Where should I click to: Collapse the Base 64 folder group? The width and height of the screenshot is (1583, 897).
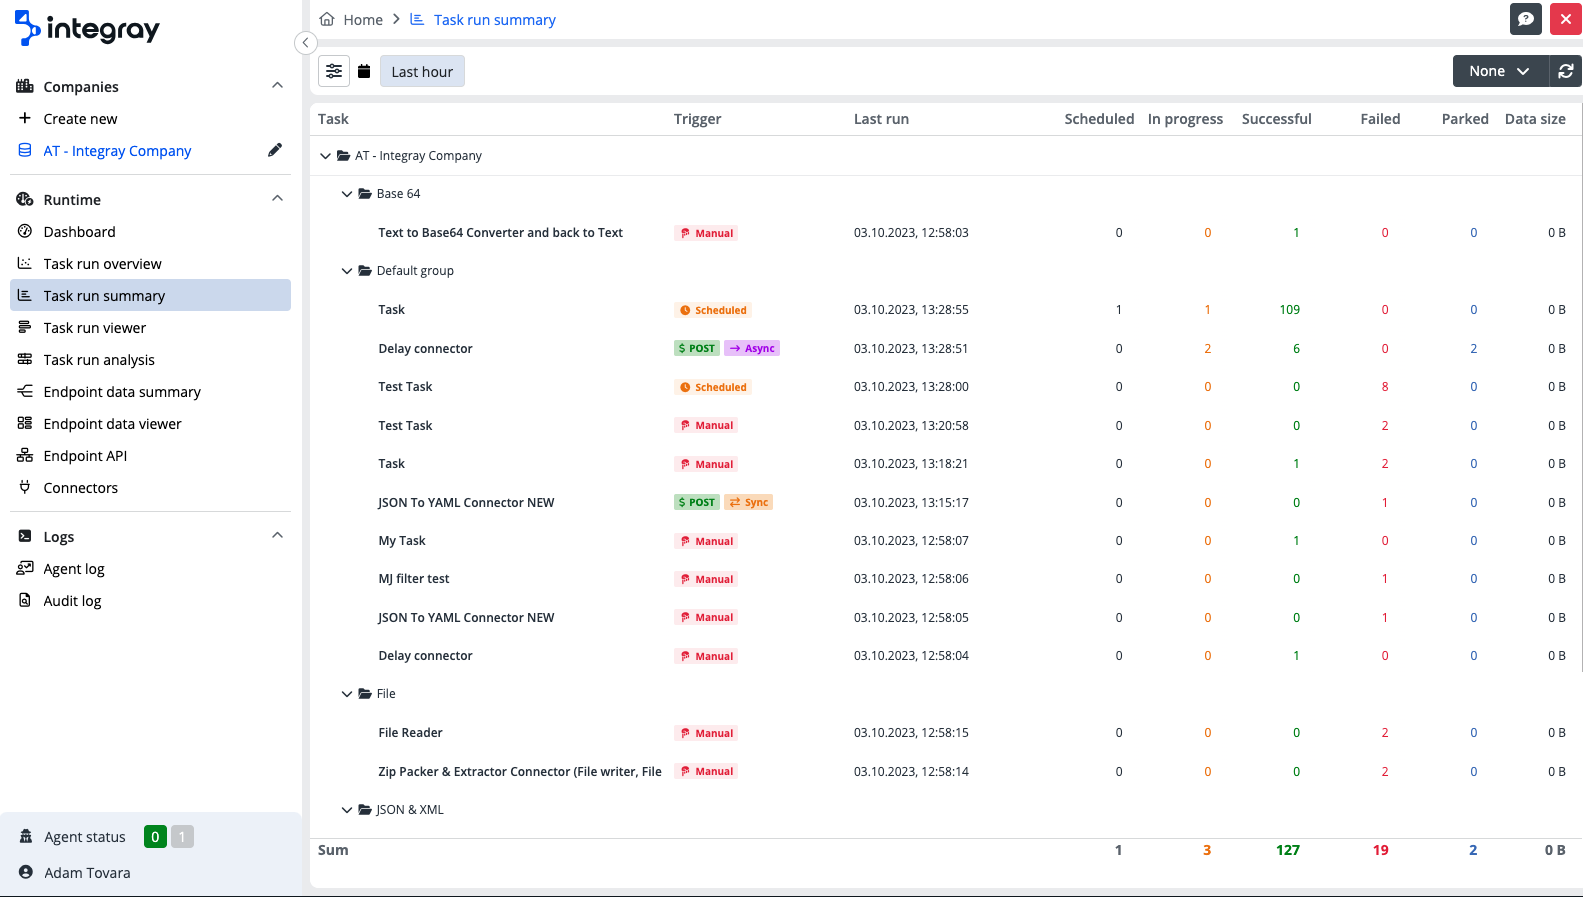(347, 194)
